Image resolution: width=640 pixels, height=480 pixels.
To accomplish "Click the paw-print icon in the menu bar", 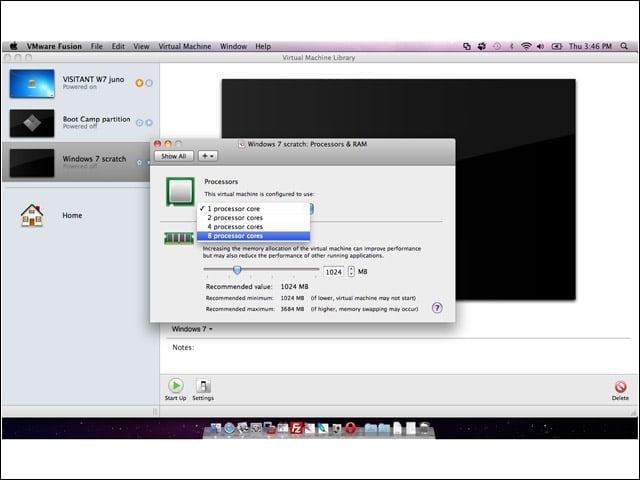I will [x=482, y=46].
